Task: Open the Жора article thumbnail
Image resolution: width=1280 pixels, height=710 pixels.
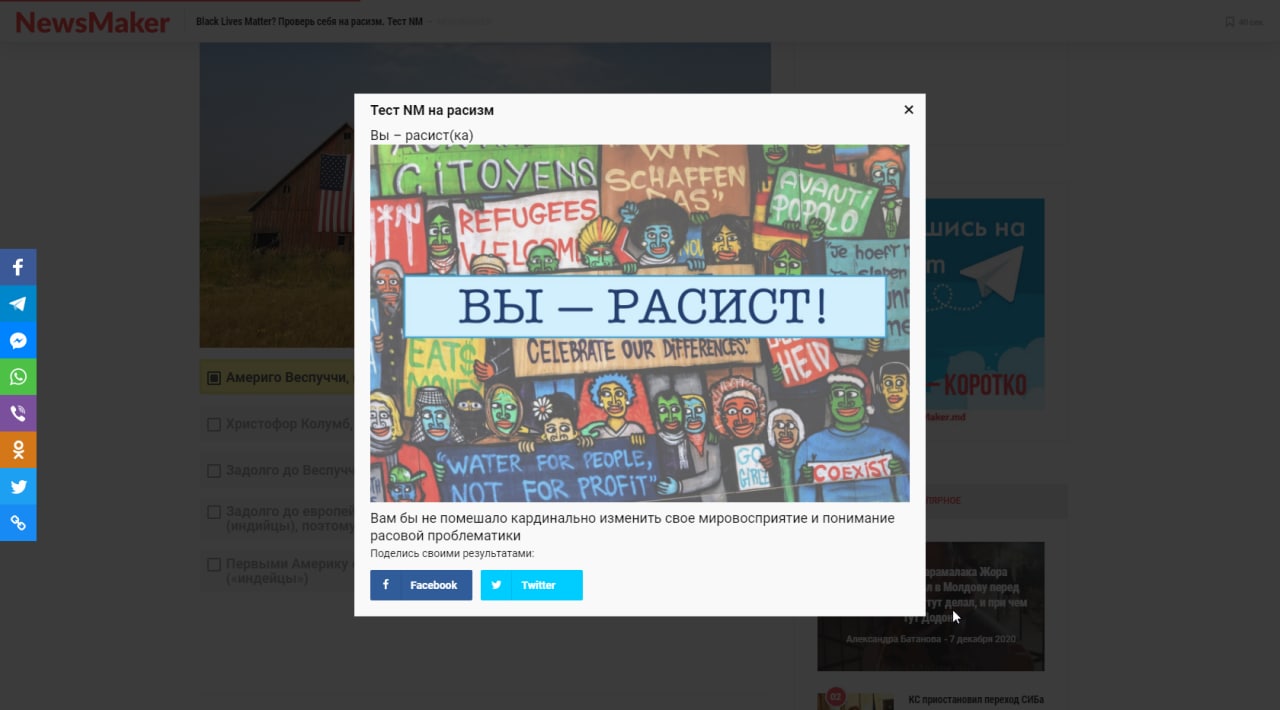Action: point(931,606)
